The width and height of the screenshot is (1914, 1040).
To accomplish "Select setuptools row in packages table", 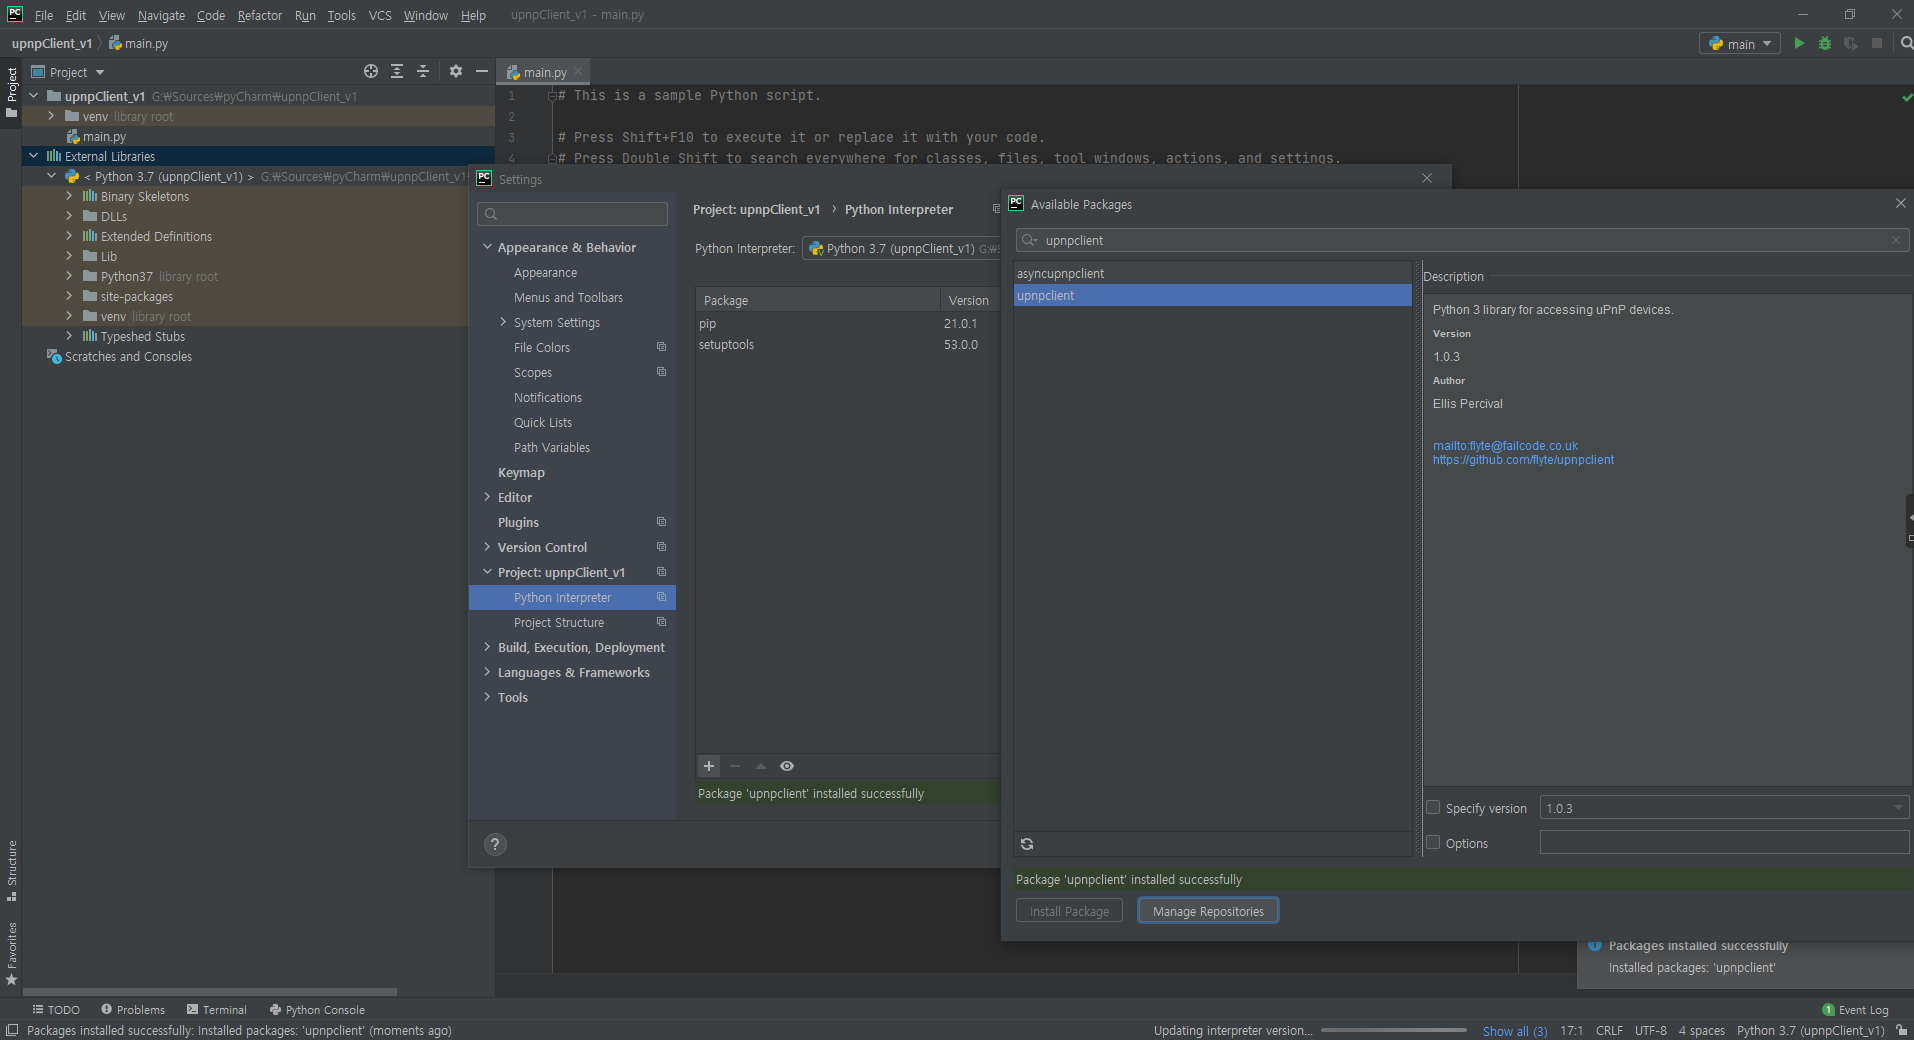I will 847,345.
